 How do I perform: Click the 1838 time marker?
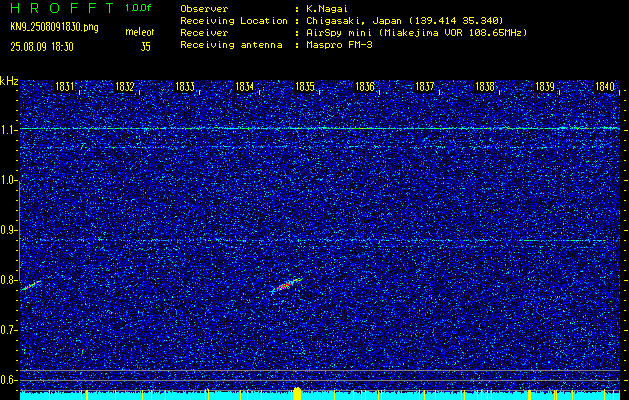pyautogui.click(x=485, y=86)
